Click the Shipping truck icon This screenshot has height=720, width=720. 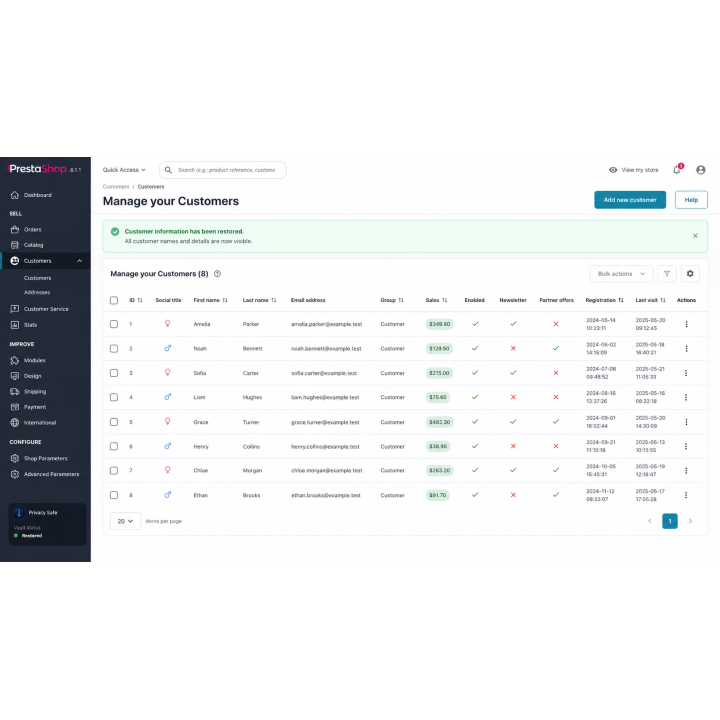(x=15, y=392)
